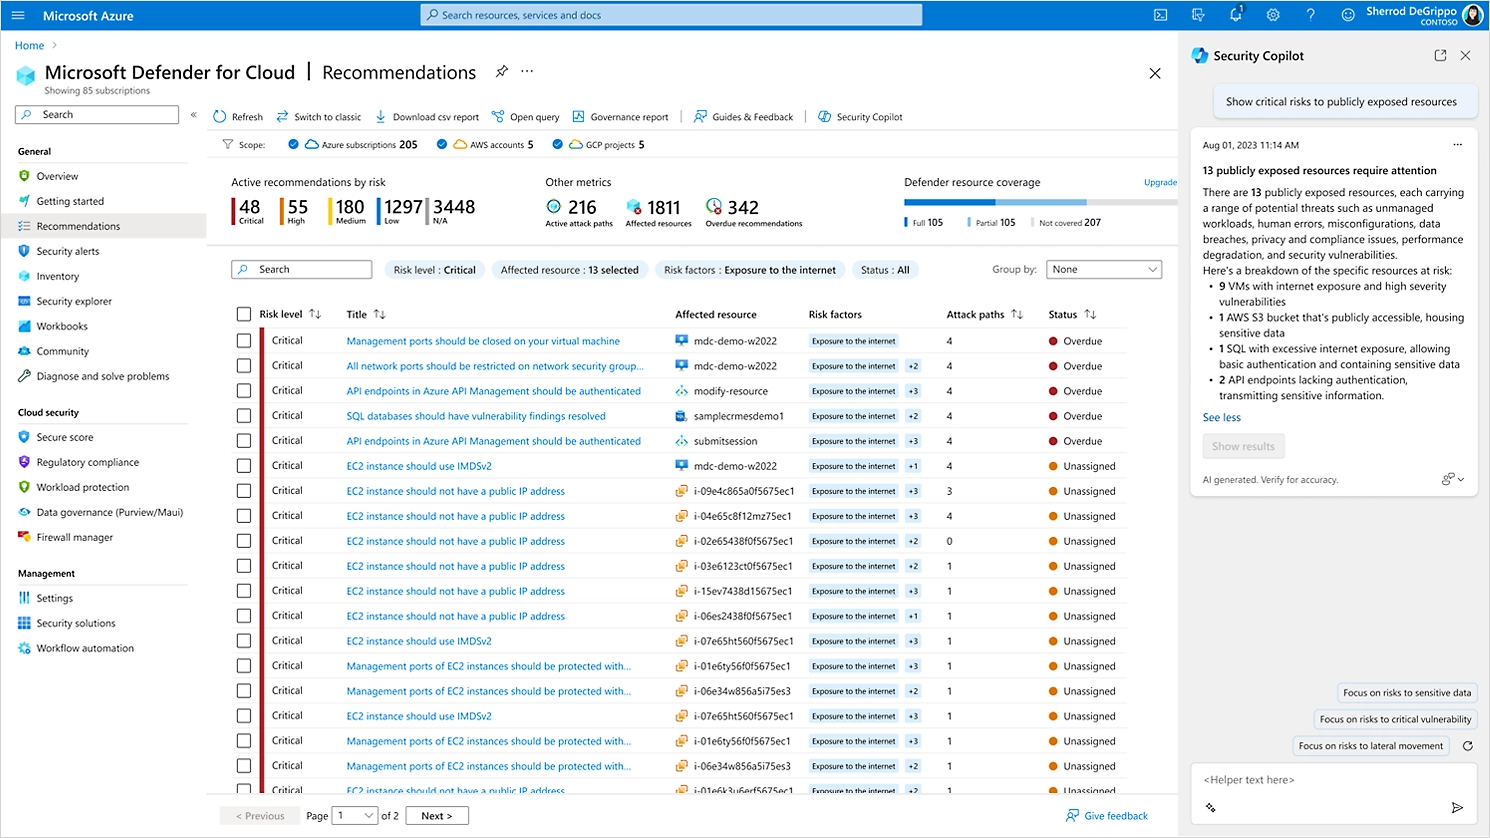Click the Azure top search box
1490x838 pixels.
pyautogui.click(x=671, y=15)
